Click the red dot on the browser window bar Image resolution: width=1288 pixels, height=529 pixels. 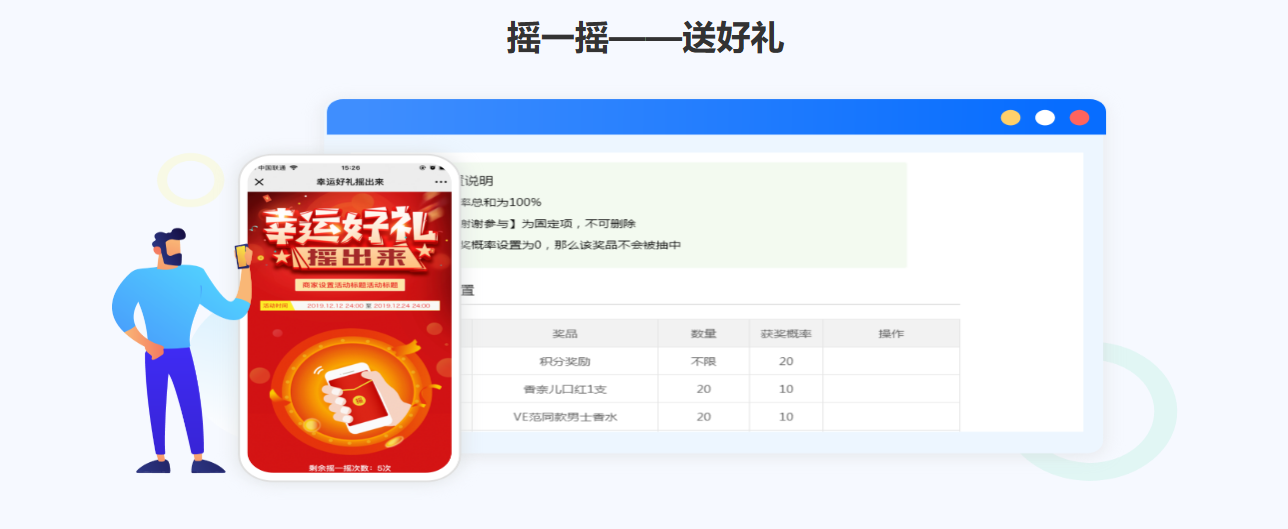point(1079,117)
